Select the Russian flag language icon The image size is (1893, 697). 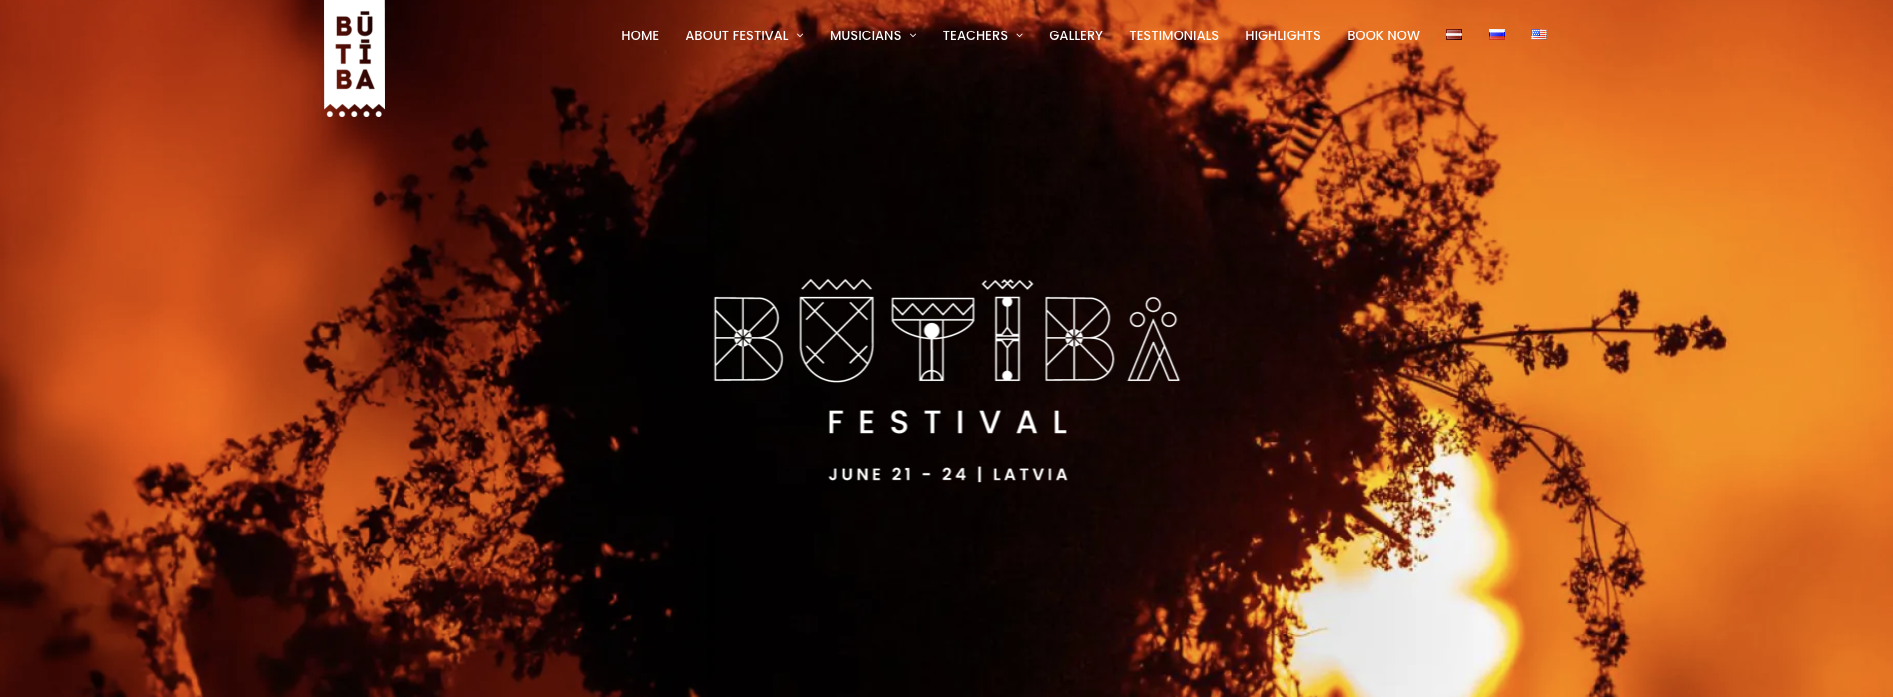coord(1497,34)
